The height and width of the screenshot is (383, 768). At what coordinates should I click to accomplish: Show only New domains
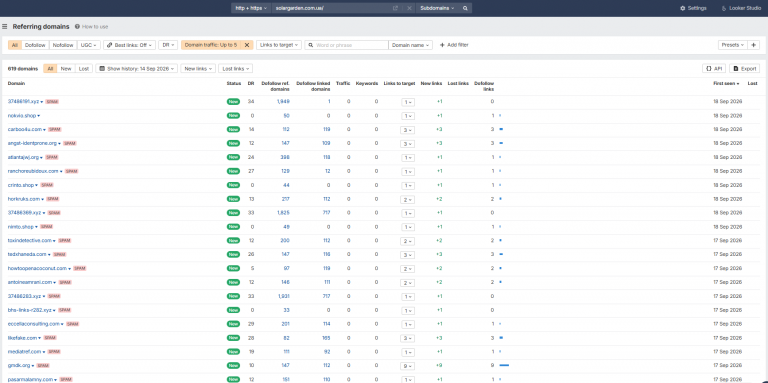tap(66, 69)
